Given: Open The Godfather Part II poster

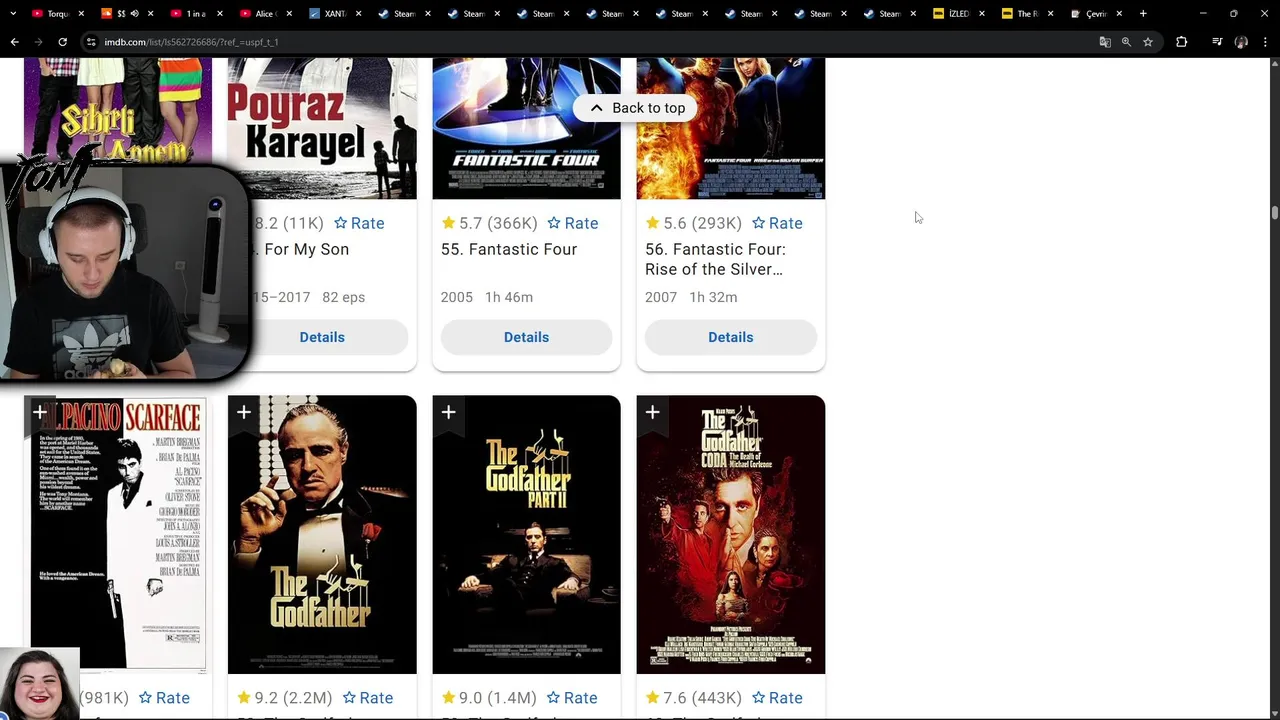Looking at the screenshot, I should click(526, 534).
